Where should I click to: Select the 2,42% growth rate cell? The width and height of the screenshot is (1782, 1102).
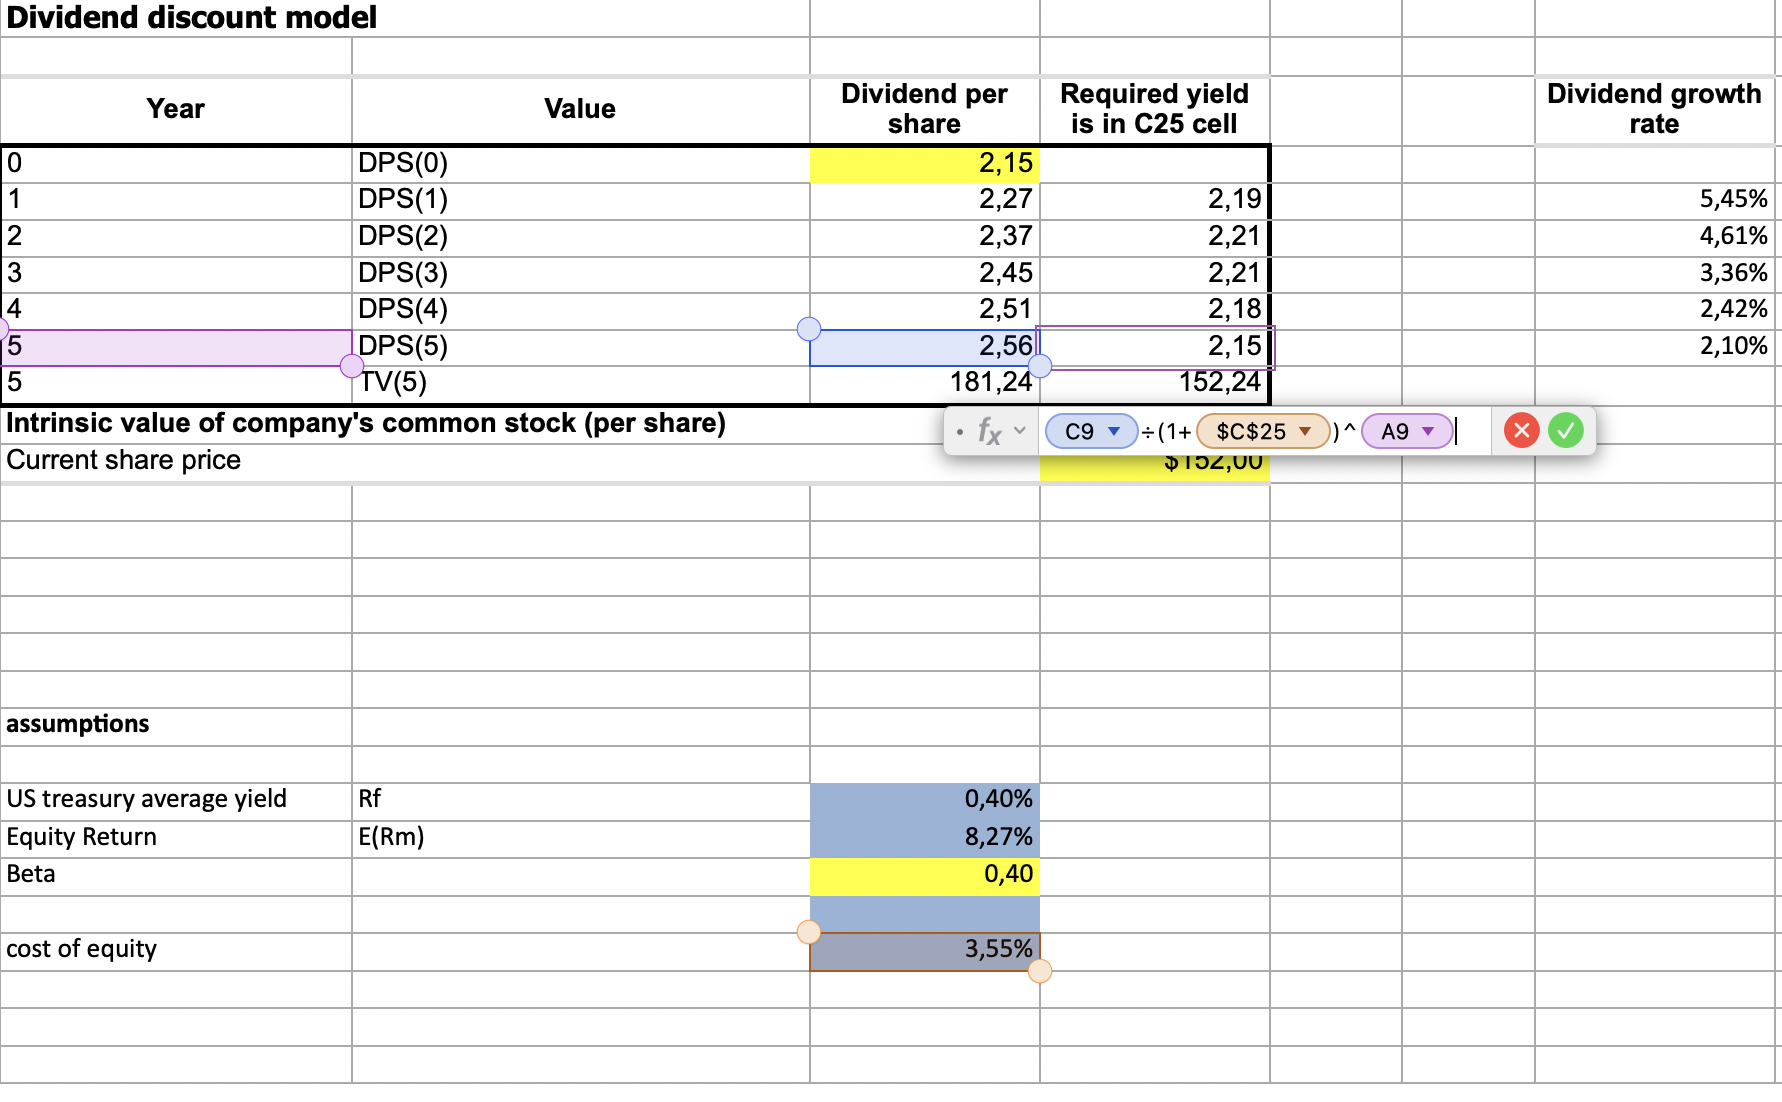coord(1654,310)
